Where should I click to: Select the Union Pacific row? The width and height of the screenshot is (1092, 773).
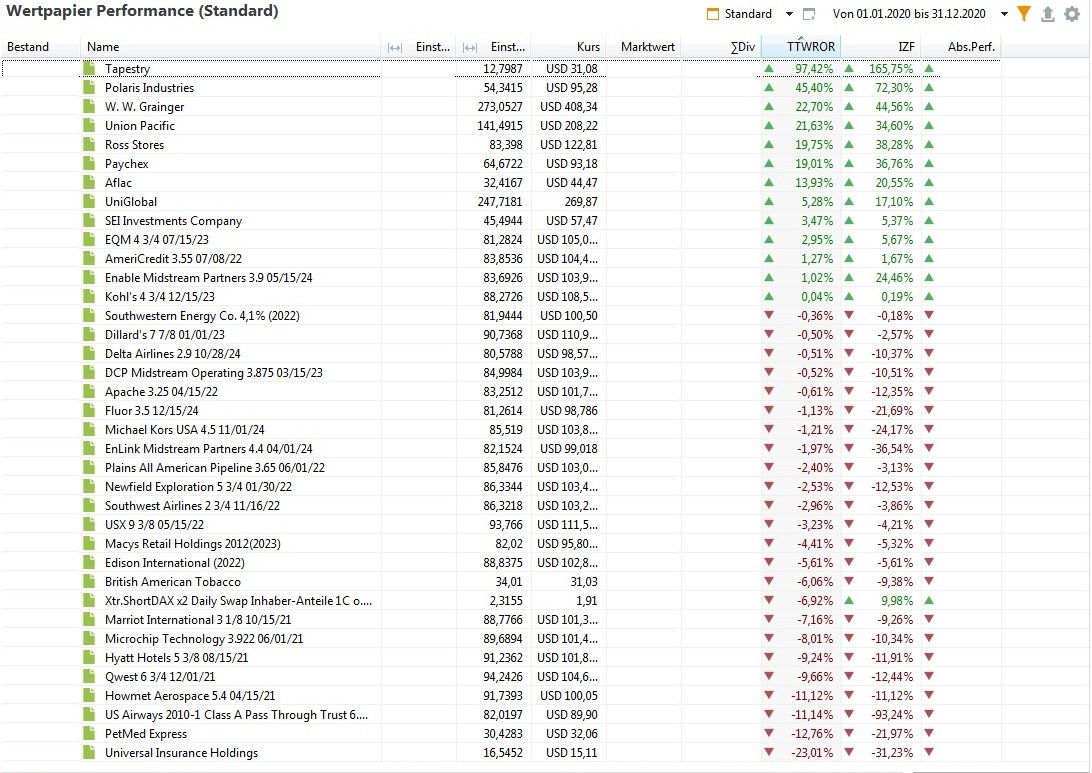click(x=501, y=125)
